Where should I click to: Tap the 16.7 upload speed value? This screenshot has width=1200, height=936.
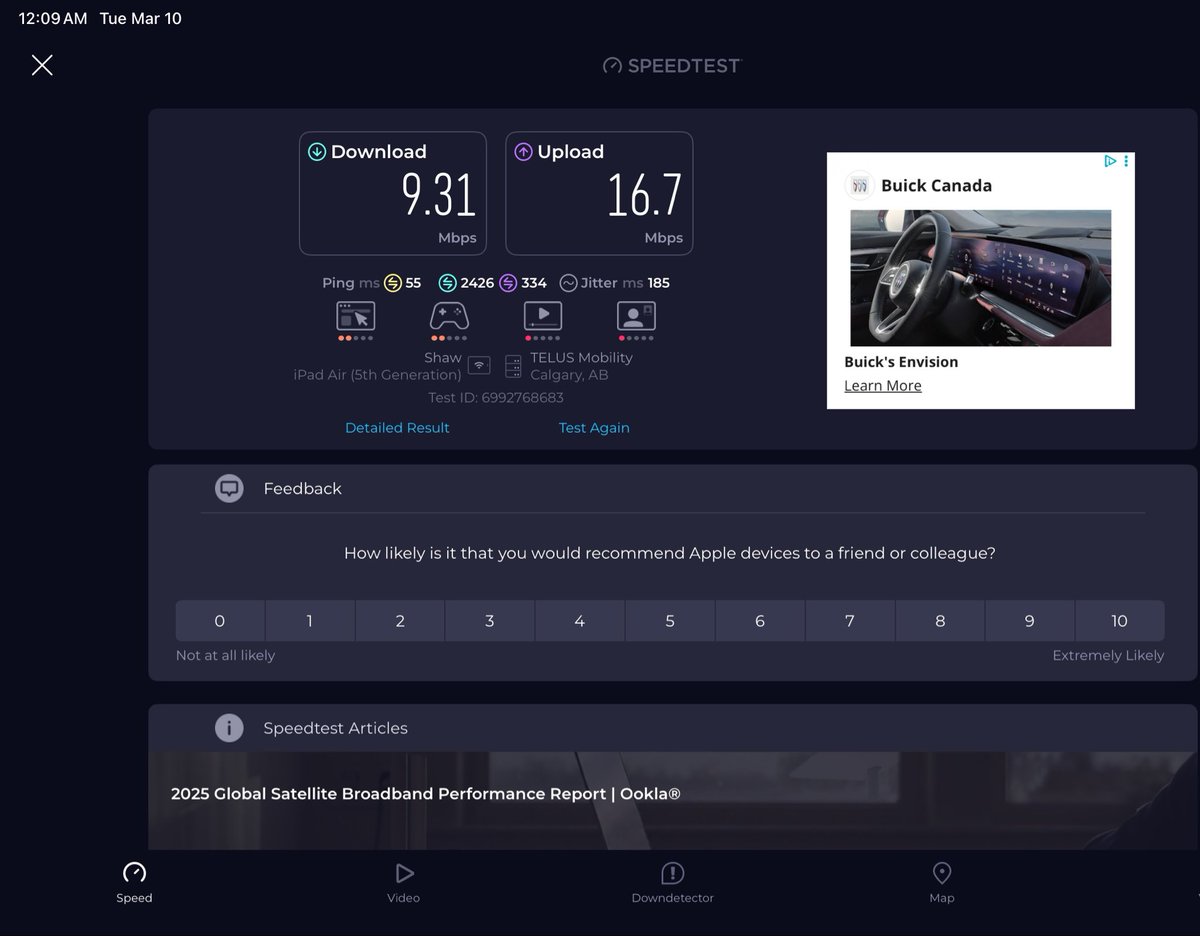click(x=645, y=195)
